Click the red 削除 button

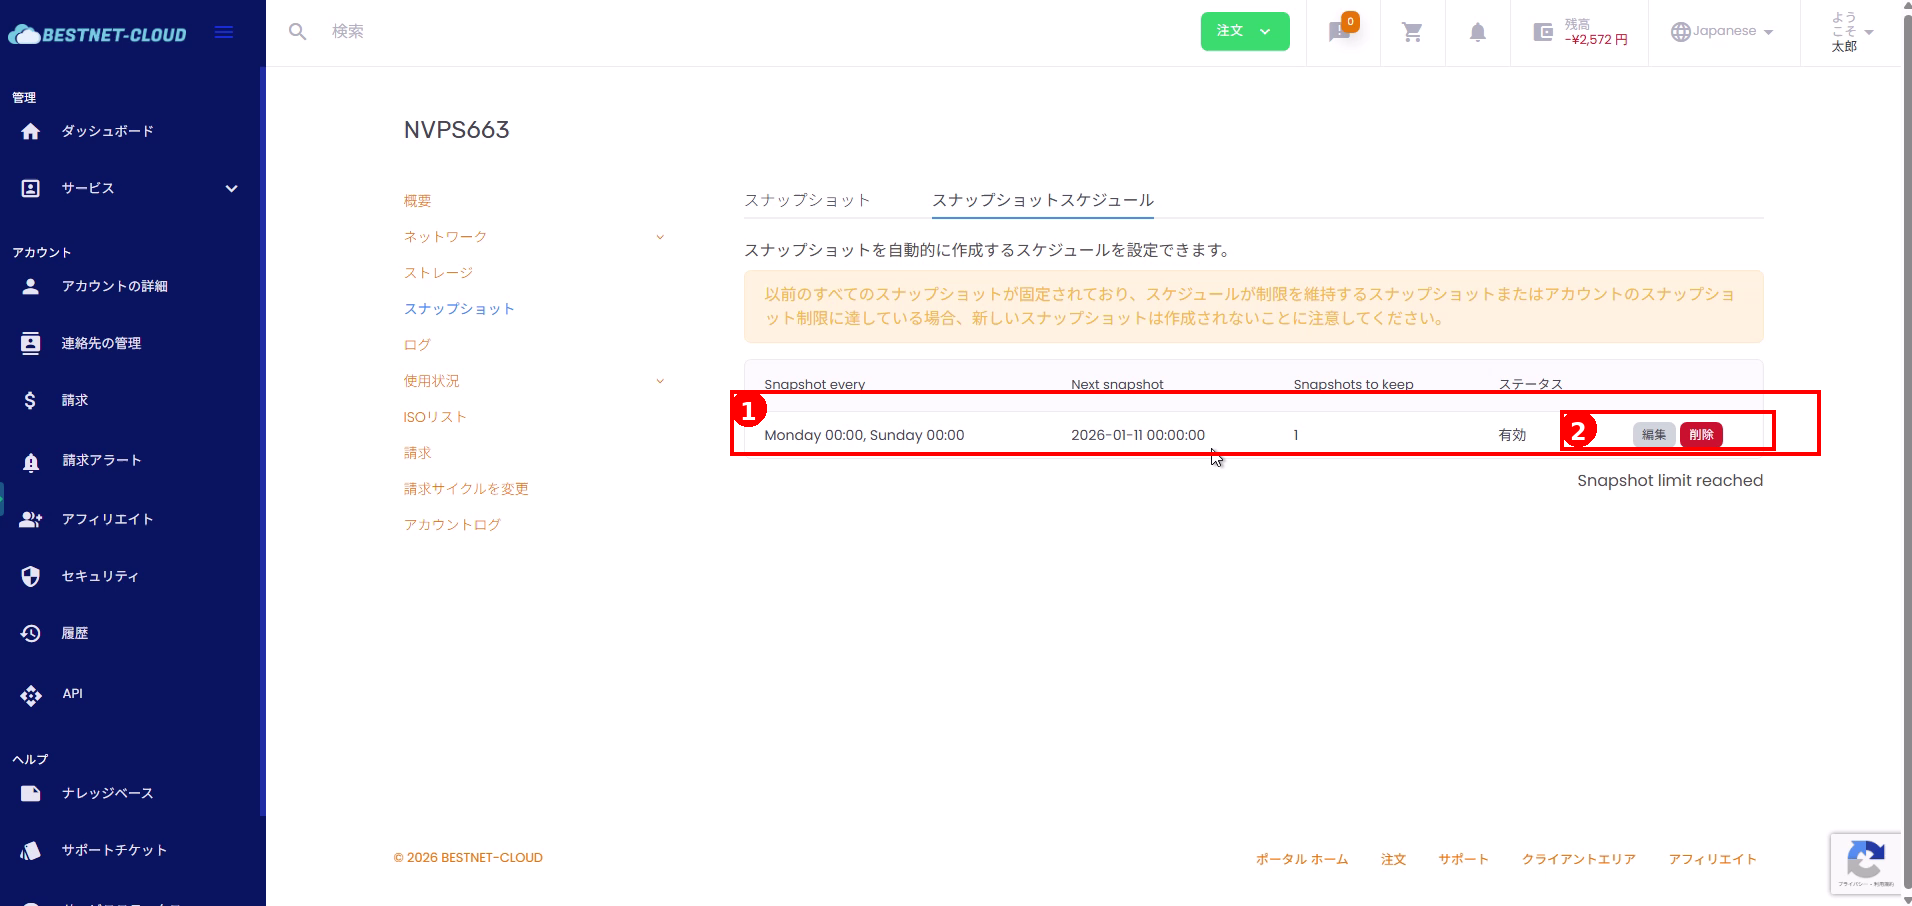[1701, 435]
